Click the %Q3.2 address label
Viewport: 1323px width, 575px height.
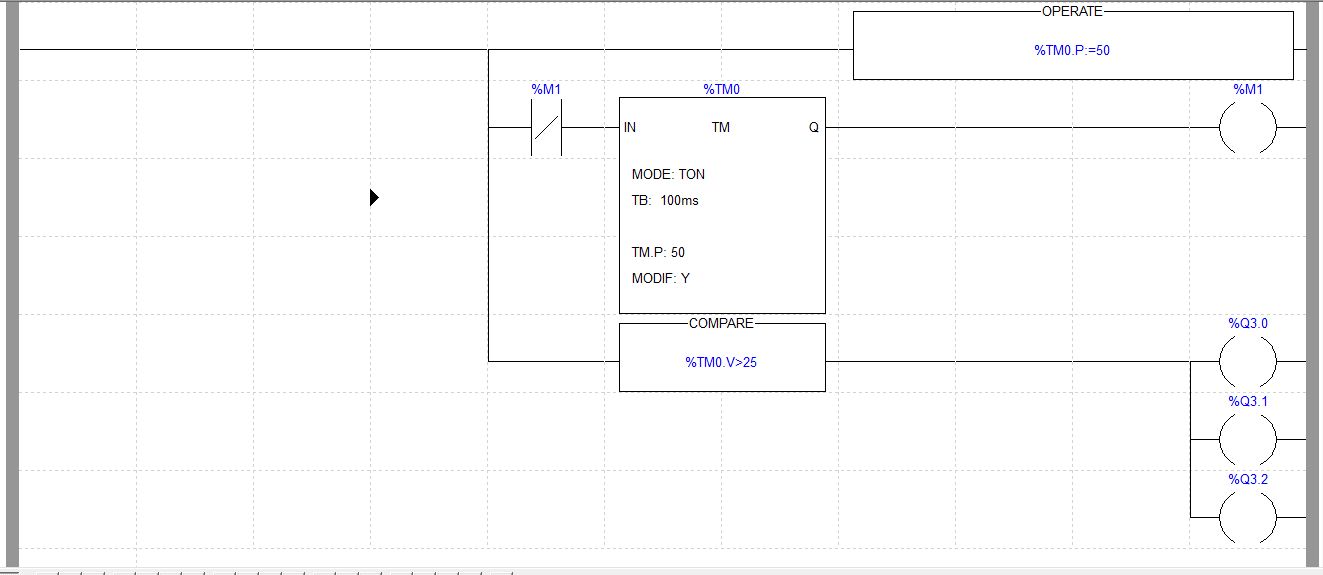click(1247, 480)
